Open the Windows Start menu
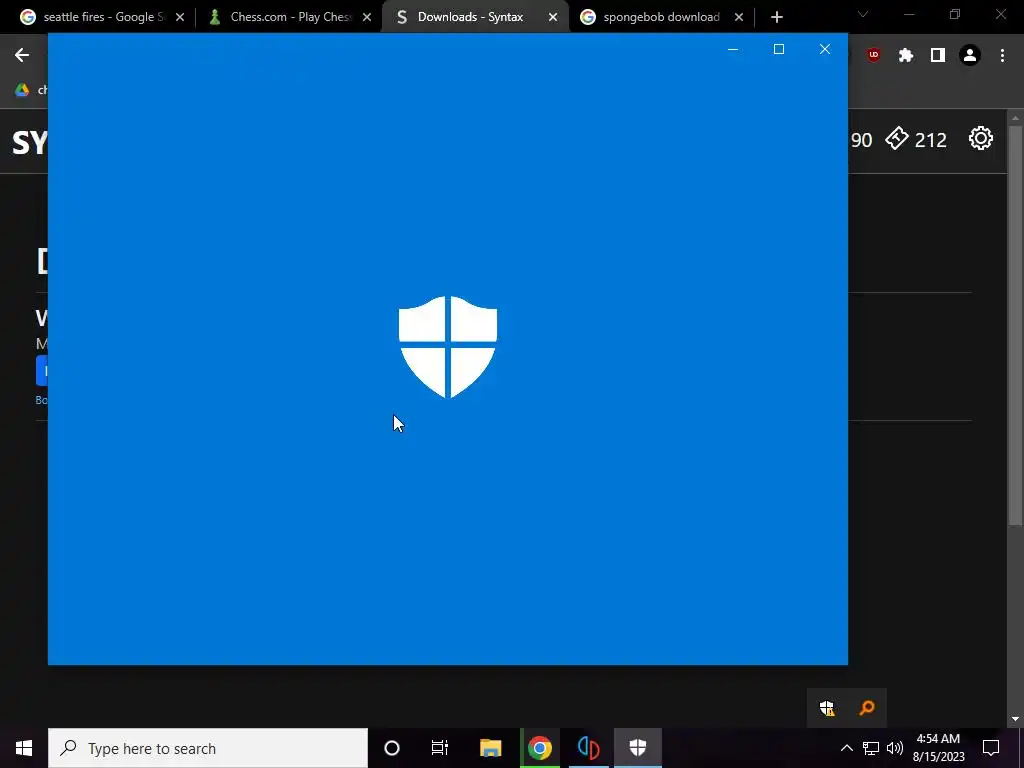The width and height of the screenshot is (1024, 768). coord(24,748)
